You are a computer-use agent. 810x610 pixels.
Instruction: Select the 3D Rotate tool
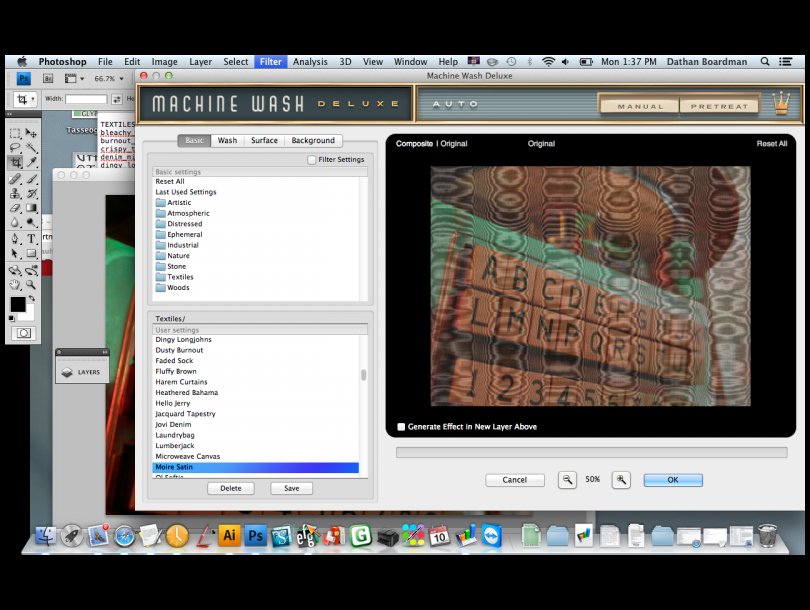(15, 270)
